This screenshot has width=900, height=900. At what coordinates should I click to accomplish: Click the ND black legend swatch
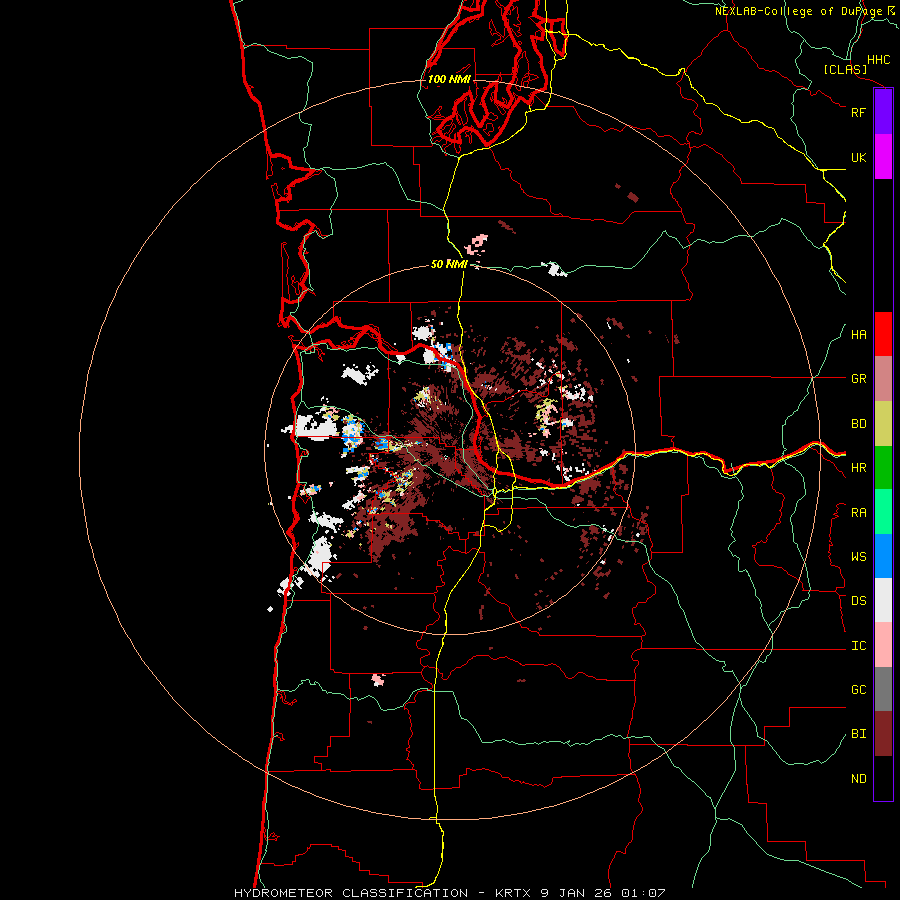point(883,778)
